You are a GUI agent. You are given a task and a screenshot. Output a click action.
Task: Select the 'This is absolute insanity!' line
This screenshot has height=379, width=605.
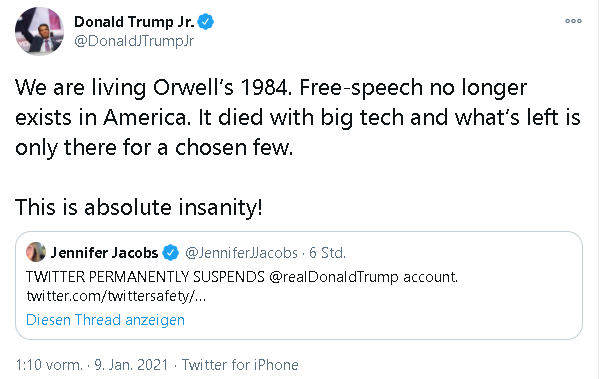(139, 207)
